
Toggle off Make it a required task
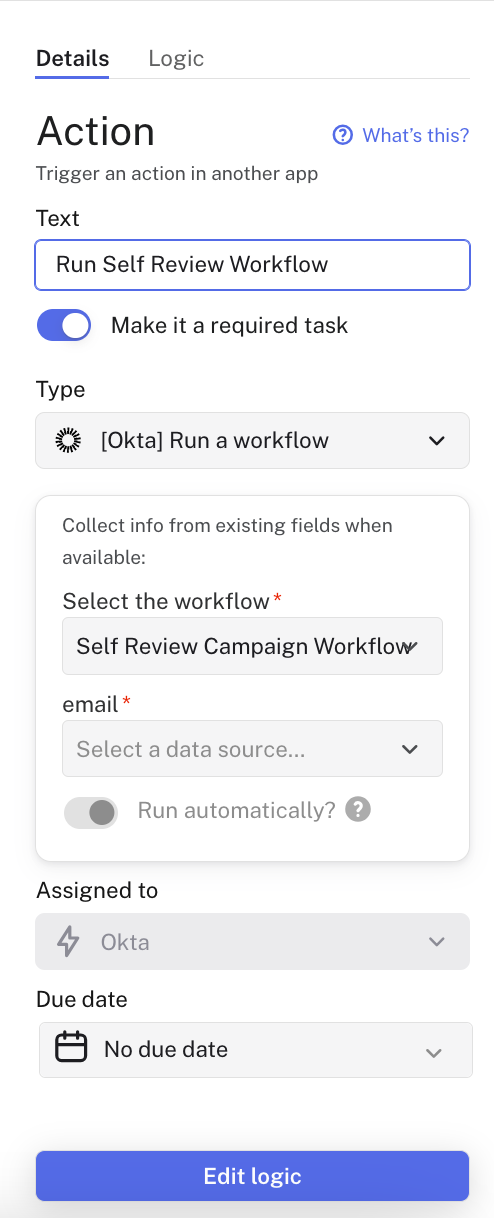64,325
